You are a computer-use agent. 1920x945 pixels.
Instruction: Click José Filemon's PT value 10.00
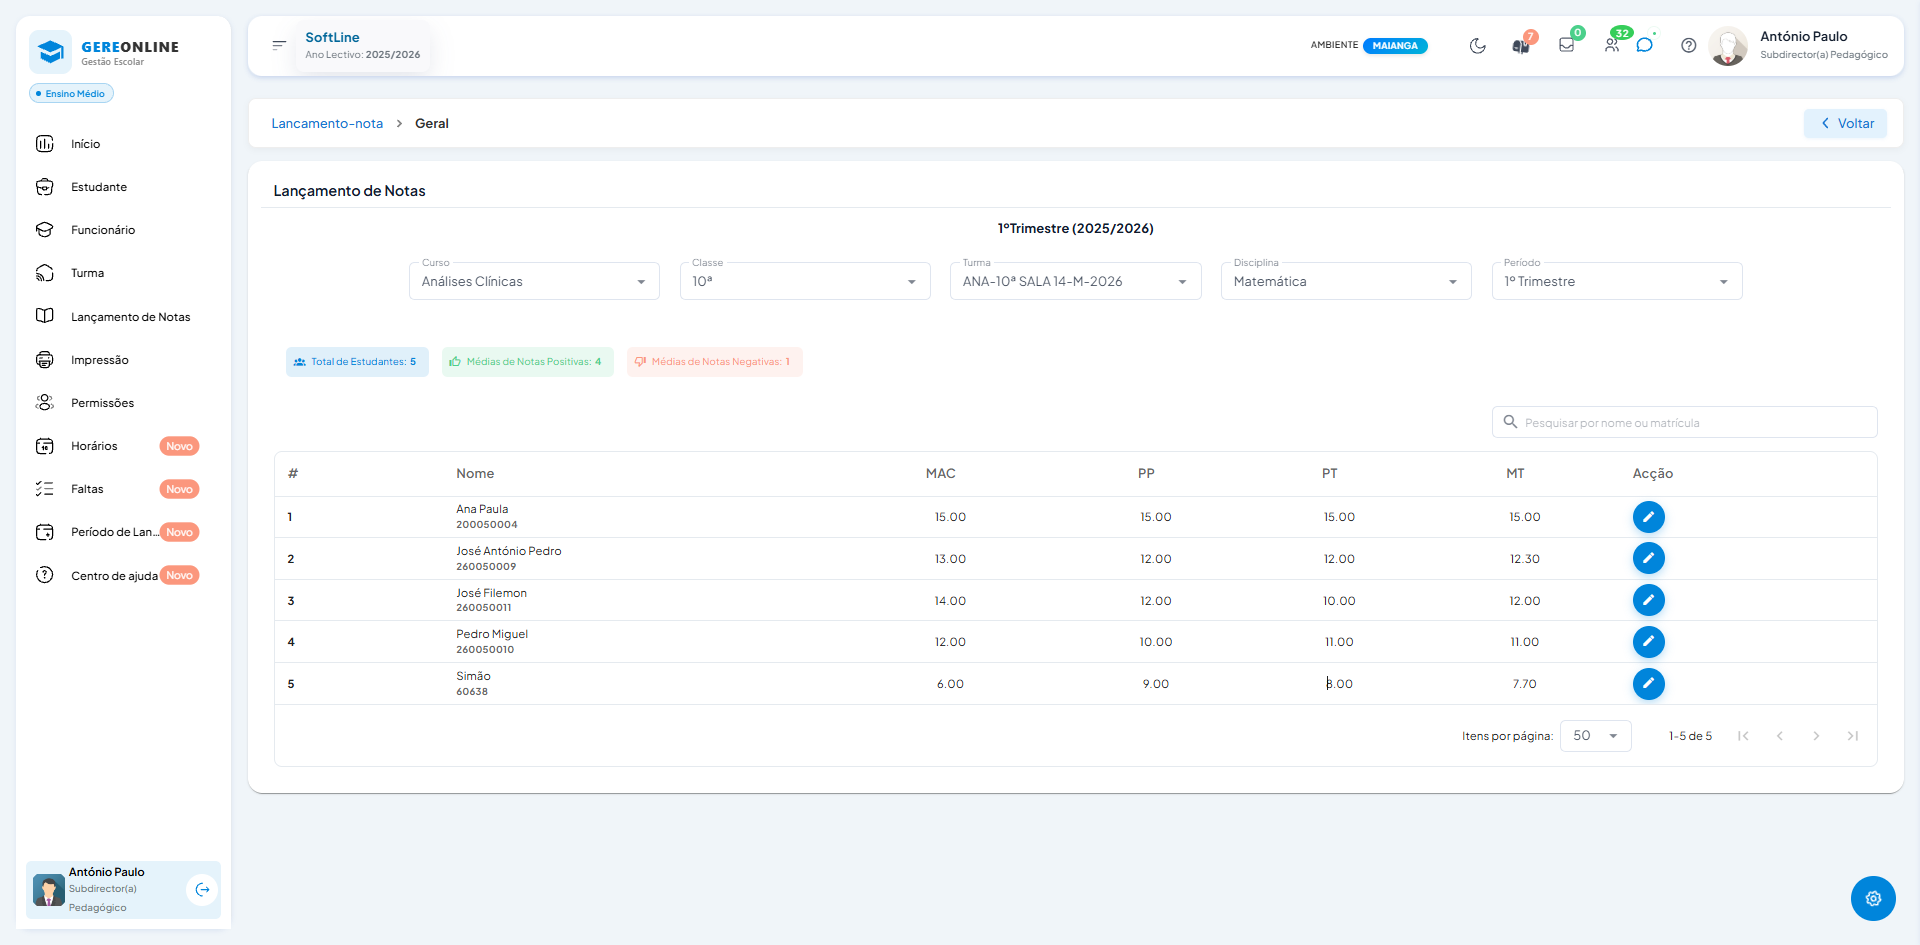(1339, 601)
